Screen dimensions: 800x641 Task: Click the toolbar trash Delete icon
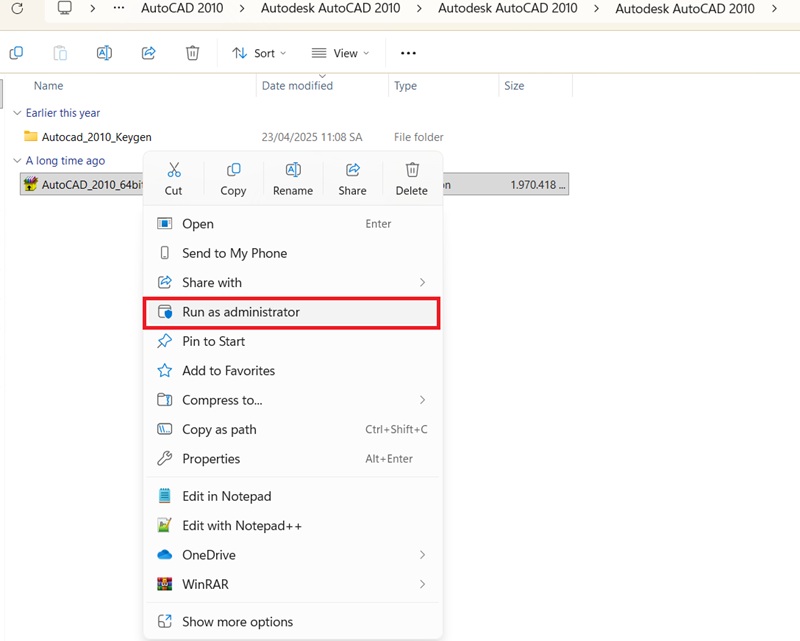pyautogui.click(x=193, y=53)
